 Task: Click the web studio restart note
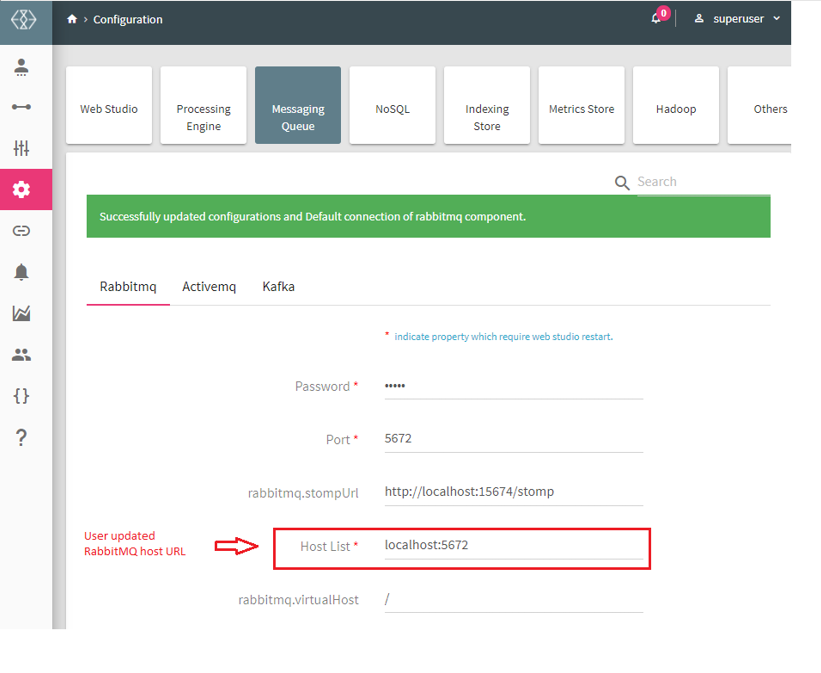click(x=503, y=337)
